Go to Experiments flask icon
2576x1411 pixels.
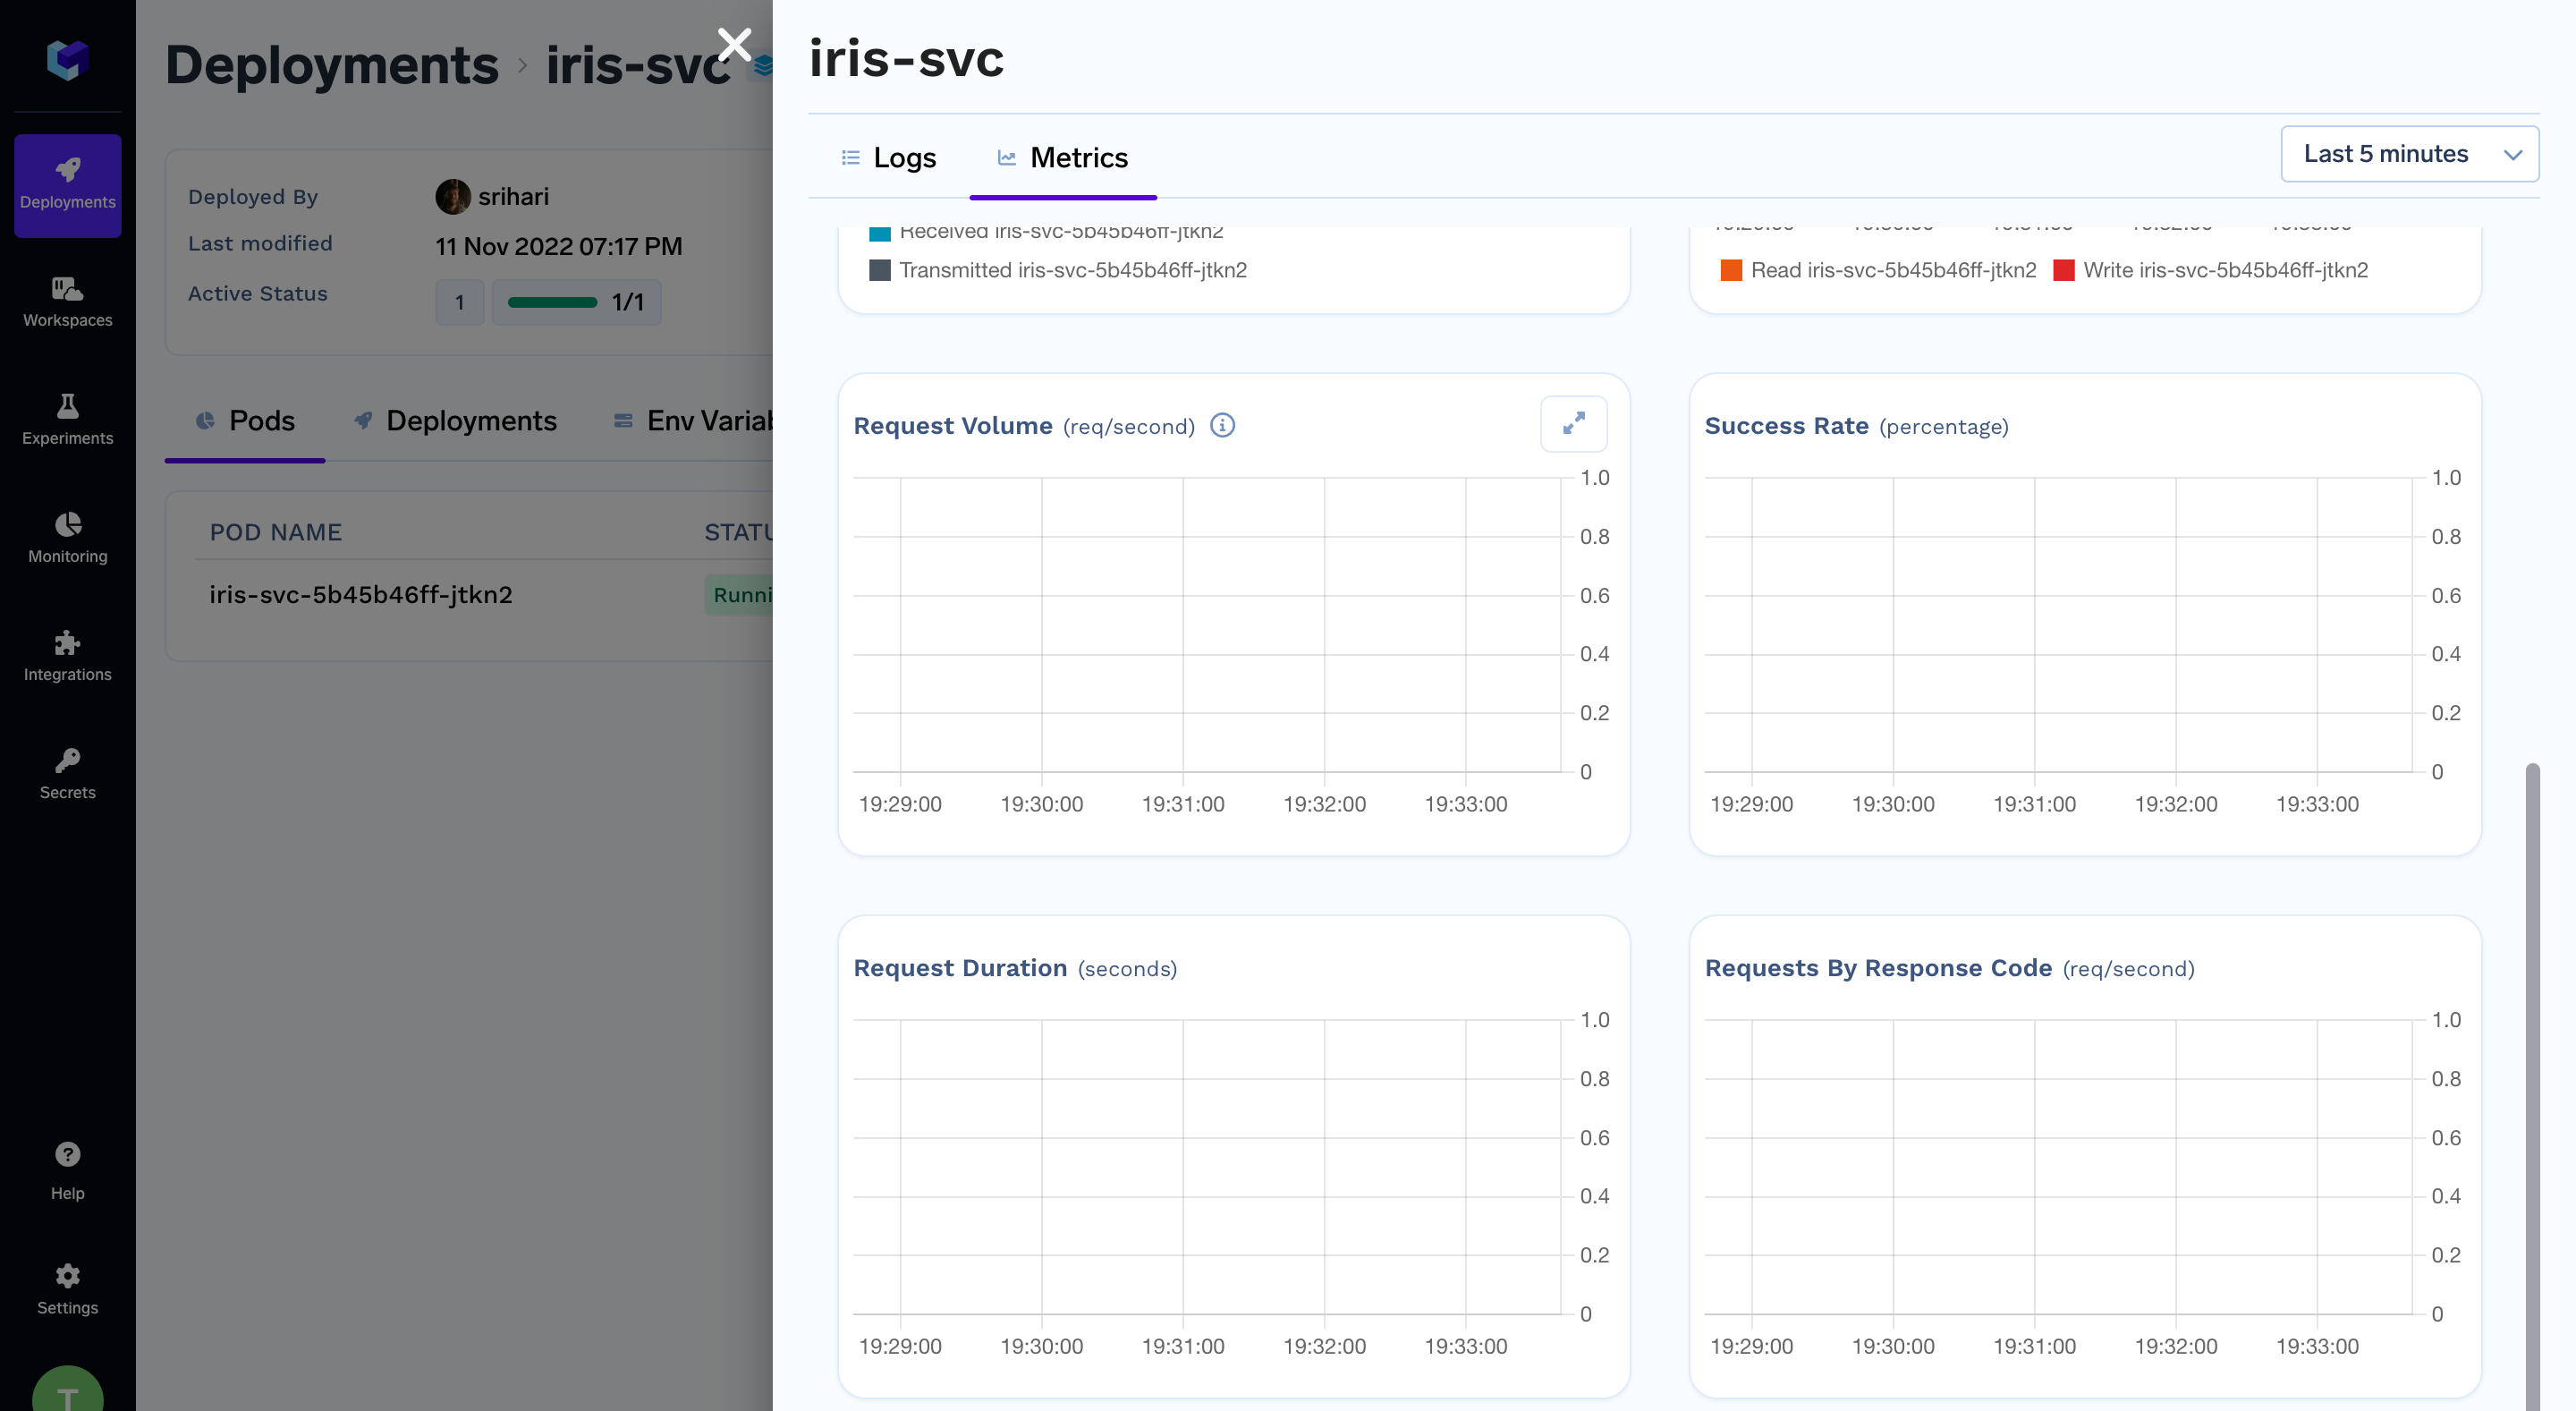pyautogui.click(x=67, y=420)
